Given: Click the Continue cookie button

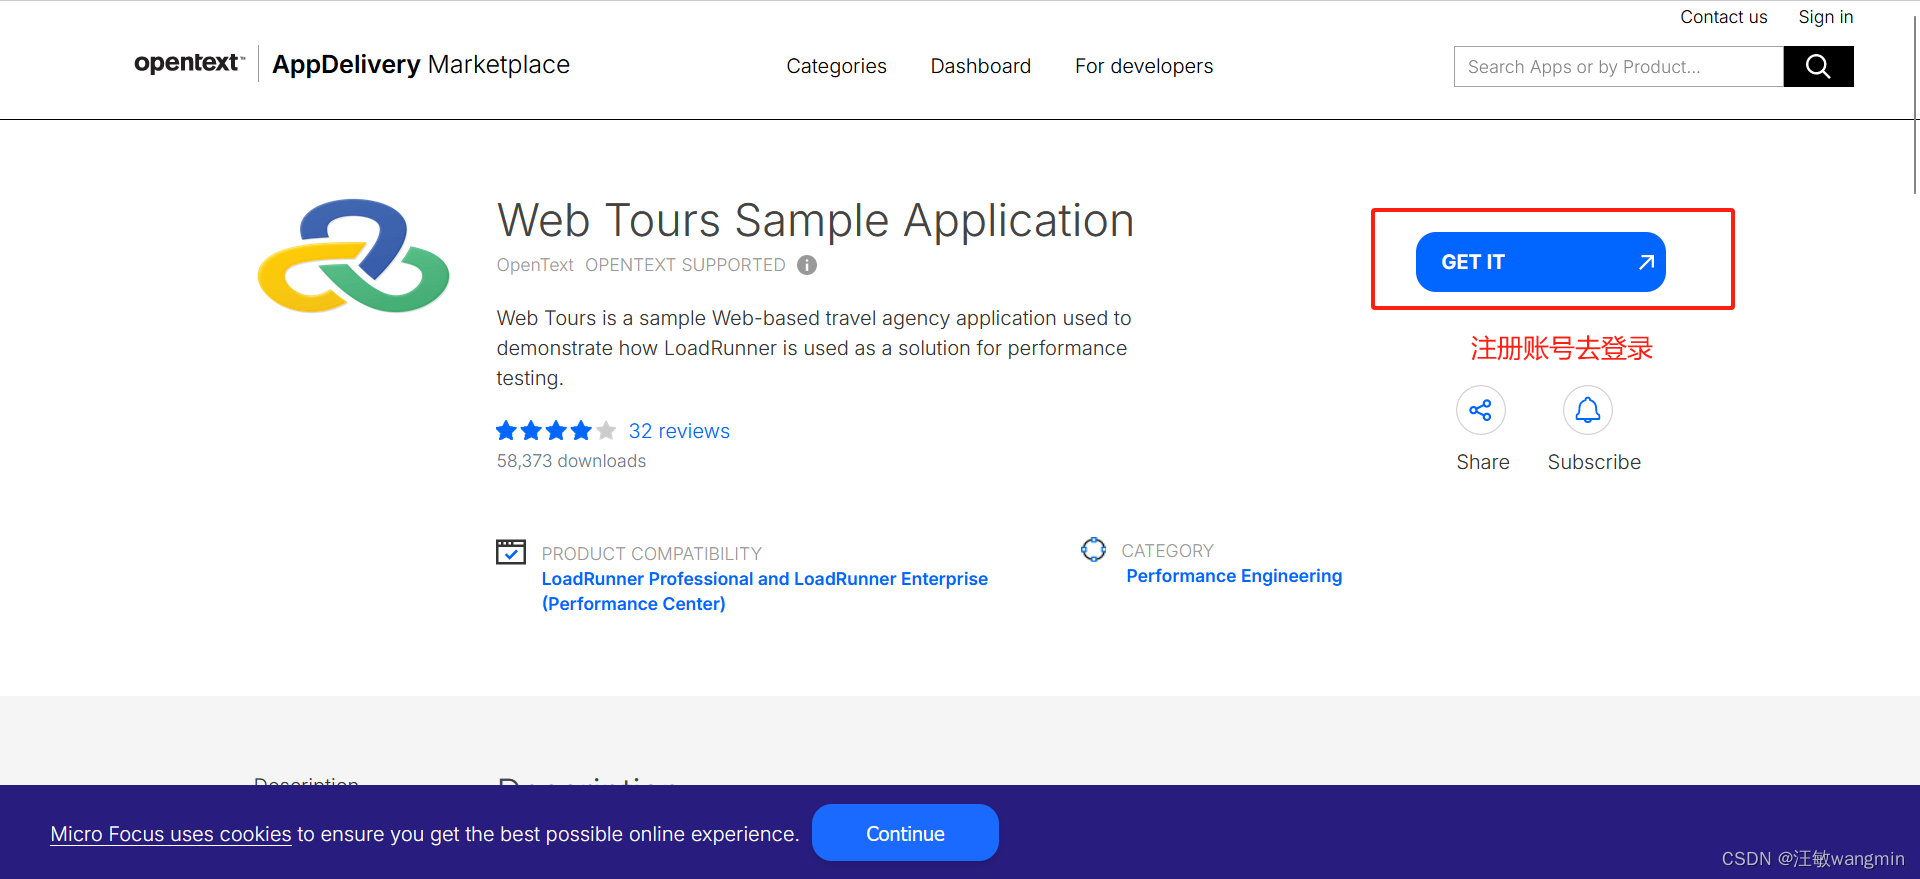Looking at the screenshot, I should (905, 833).
